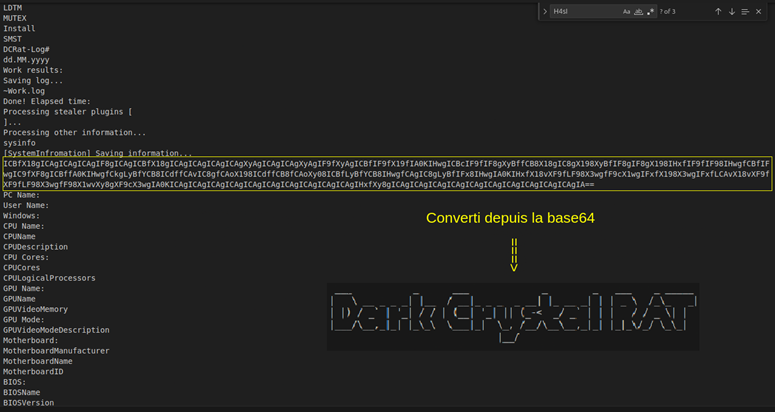Close the find widget
The width and height of the screenshot is (775, 412).
pyautogui.click(x=759, y=11)
